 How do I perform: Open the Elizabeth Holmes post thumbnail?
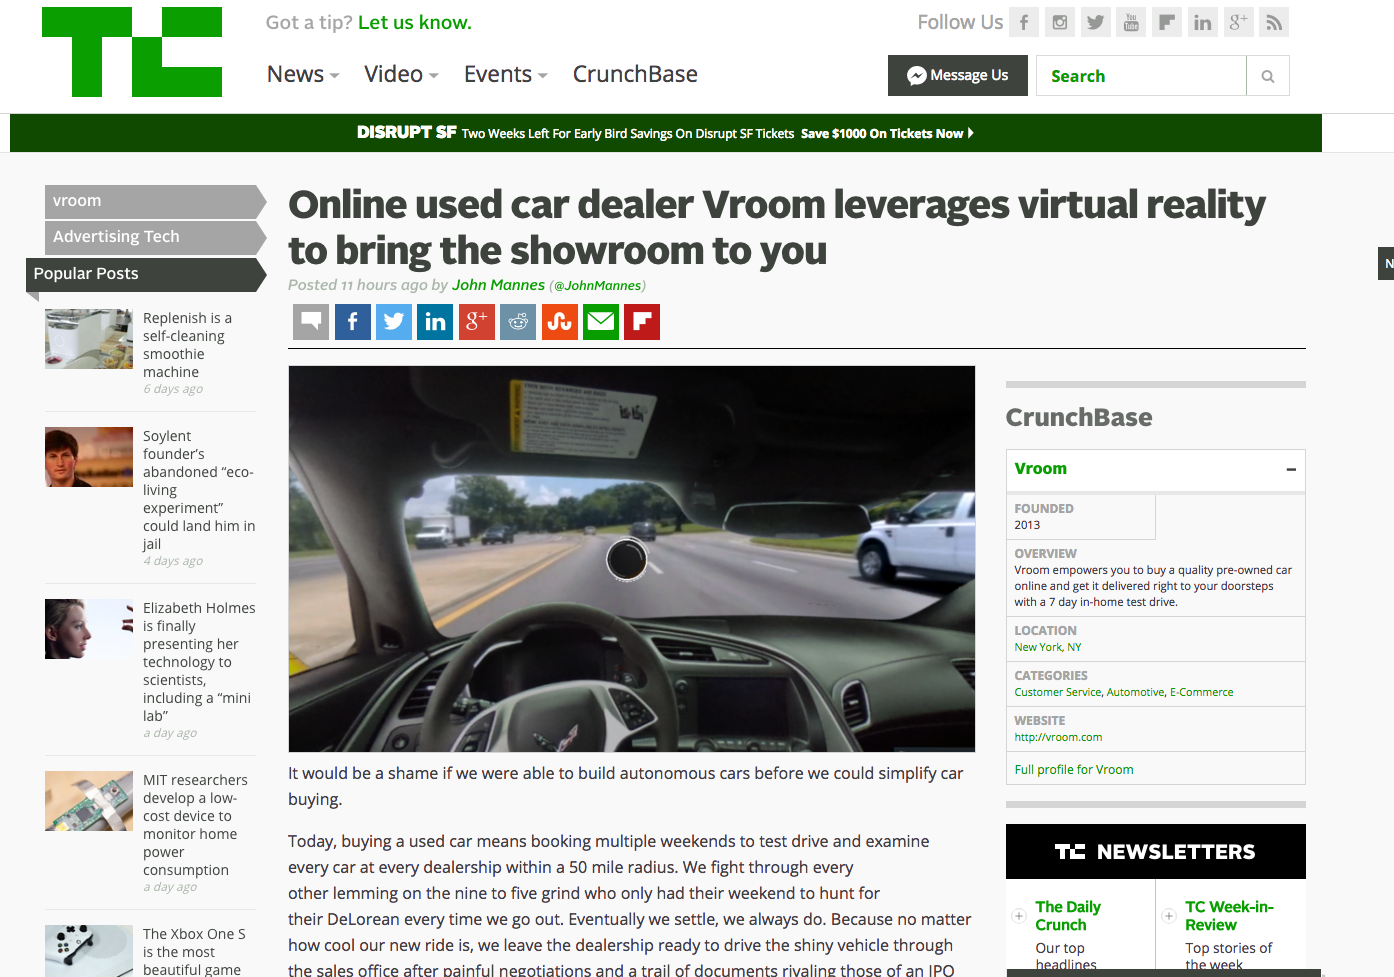point(89,629)
